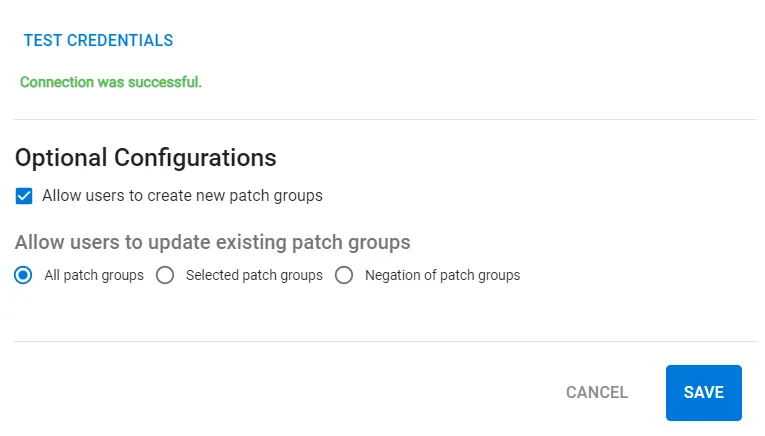Click the green 'Connection was successful.' message
This screenshot has height=436, width=765.
tap(111, 82)
